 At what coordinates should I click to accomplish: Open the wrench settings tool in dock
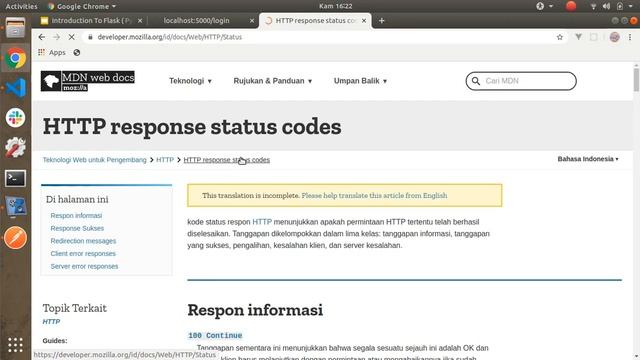[15, 147]
